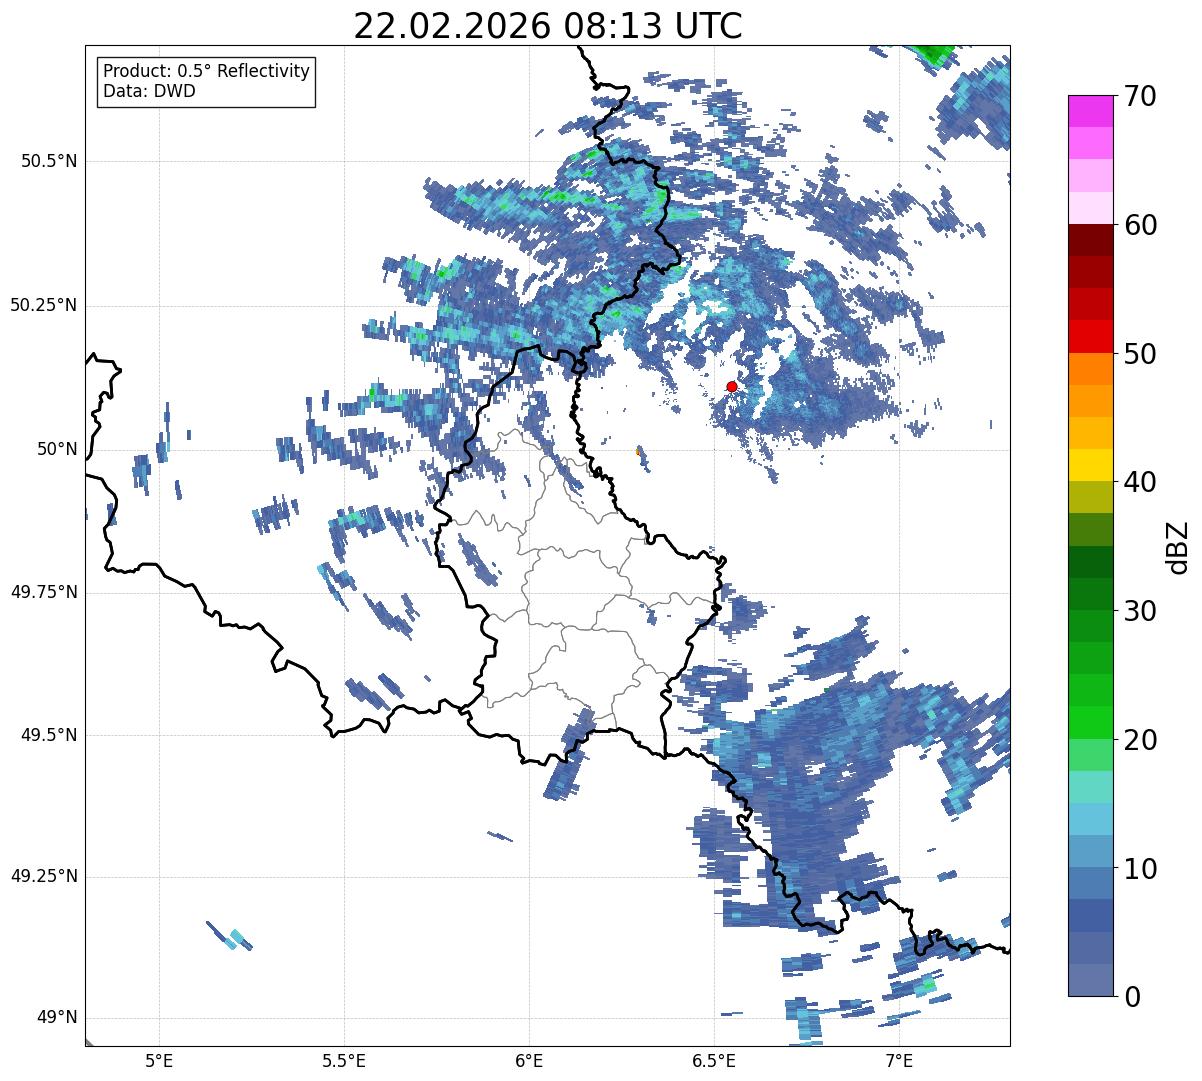Click the Product: 0.5° Reflectivity label
The width and height of the screenshot is (1202, 1081).
pos(206,71)
